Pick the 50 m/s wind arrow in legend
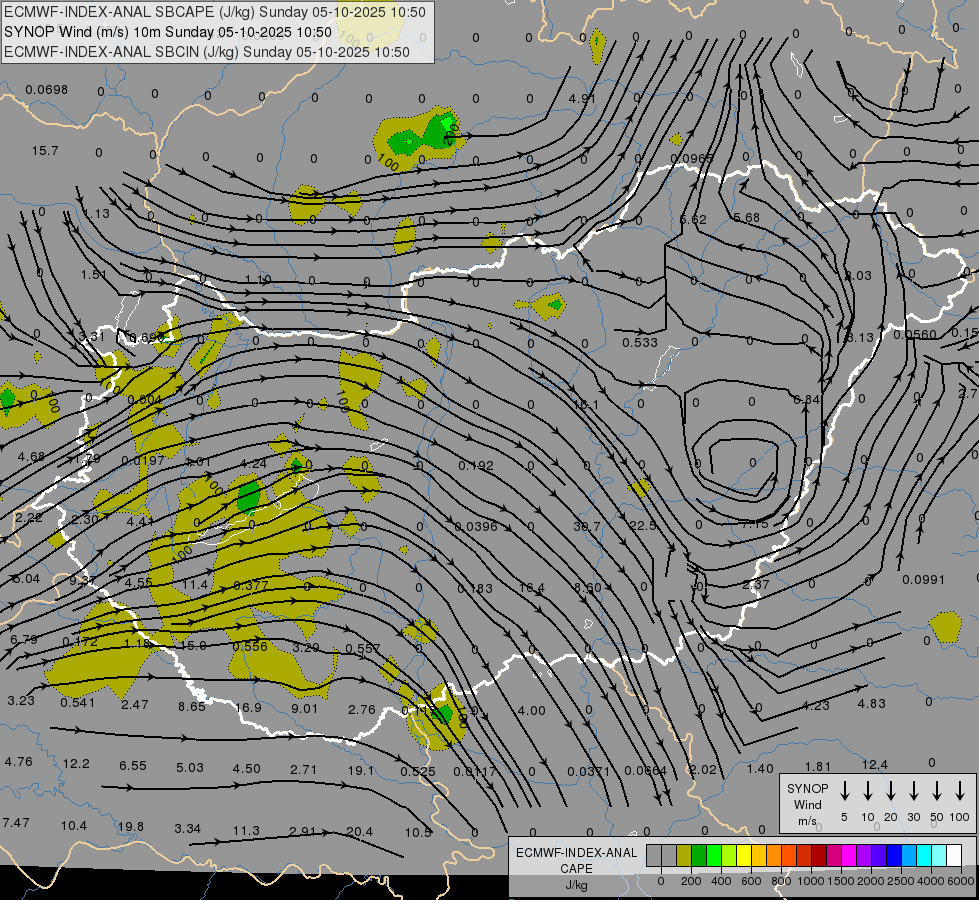This screenshot has height=900, width=979. point(937,791)
